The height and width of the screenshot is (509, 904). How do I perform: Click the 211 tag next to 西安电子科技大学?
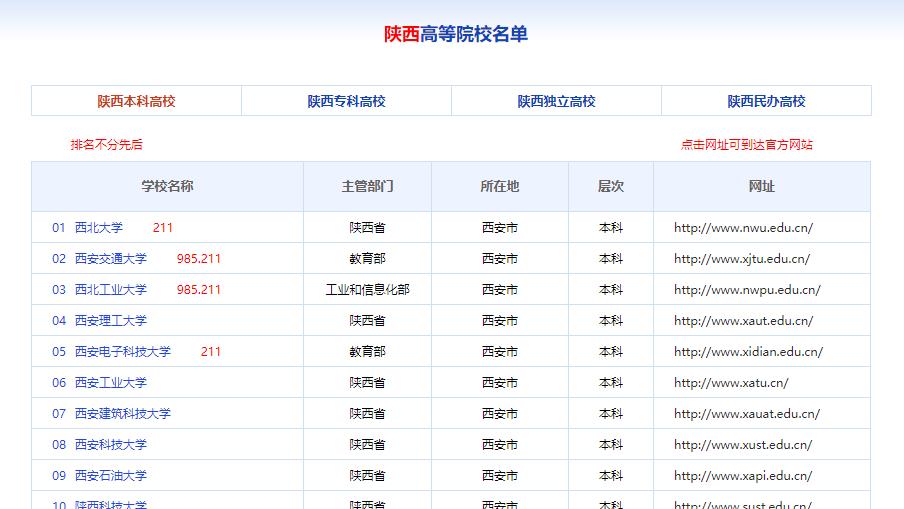(x=210, y=352)
